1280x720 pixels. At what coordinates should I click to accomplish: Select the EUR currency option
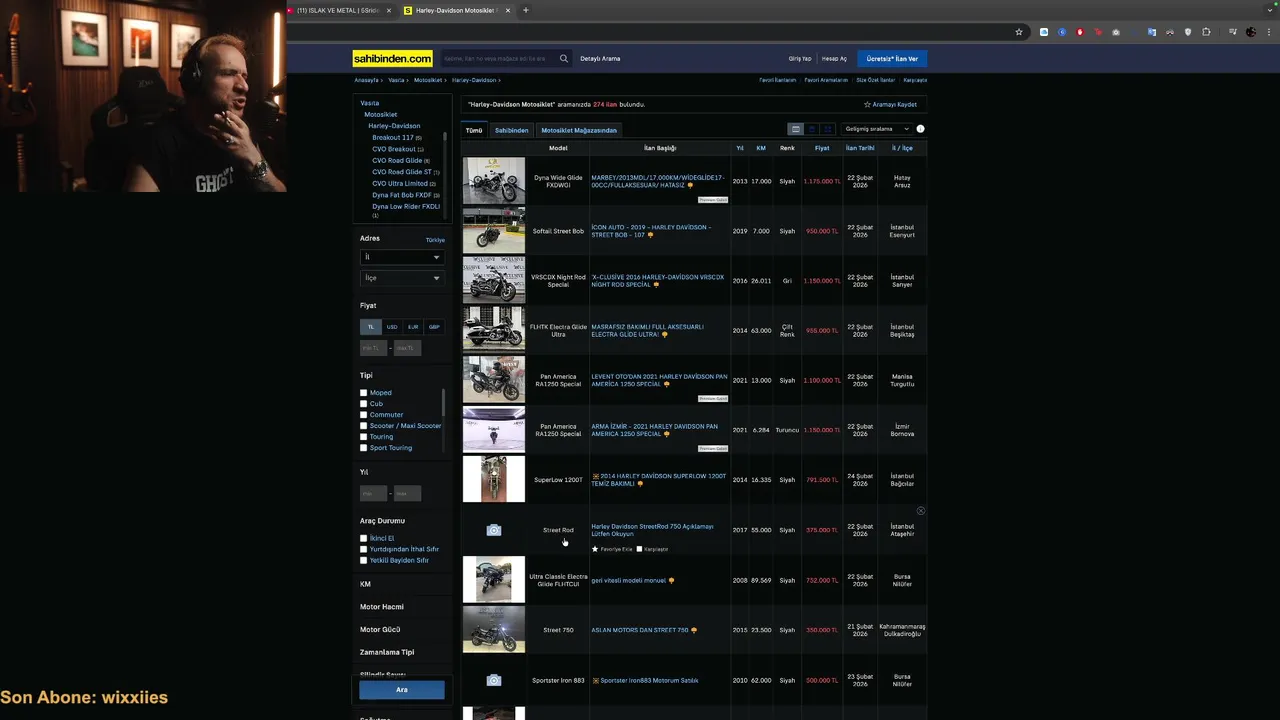tap(413, 327)
